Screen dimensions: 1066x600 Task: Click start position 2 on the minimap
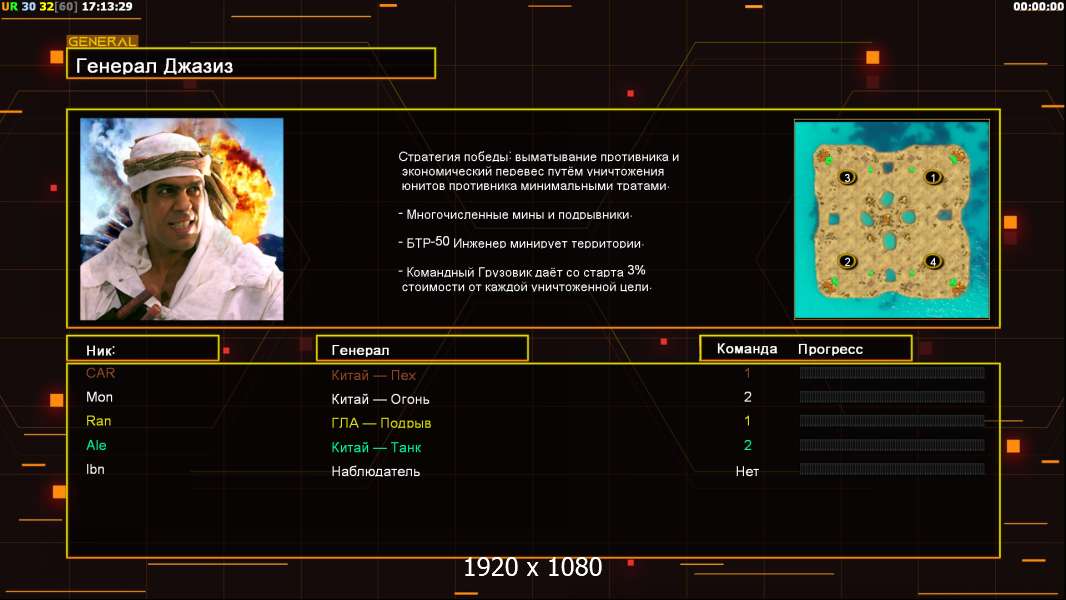pos(846,262)
